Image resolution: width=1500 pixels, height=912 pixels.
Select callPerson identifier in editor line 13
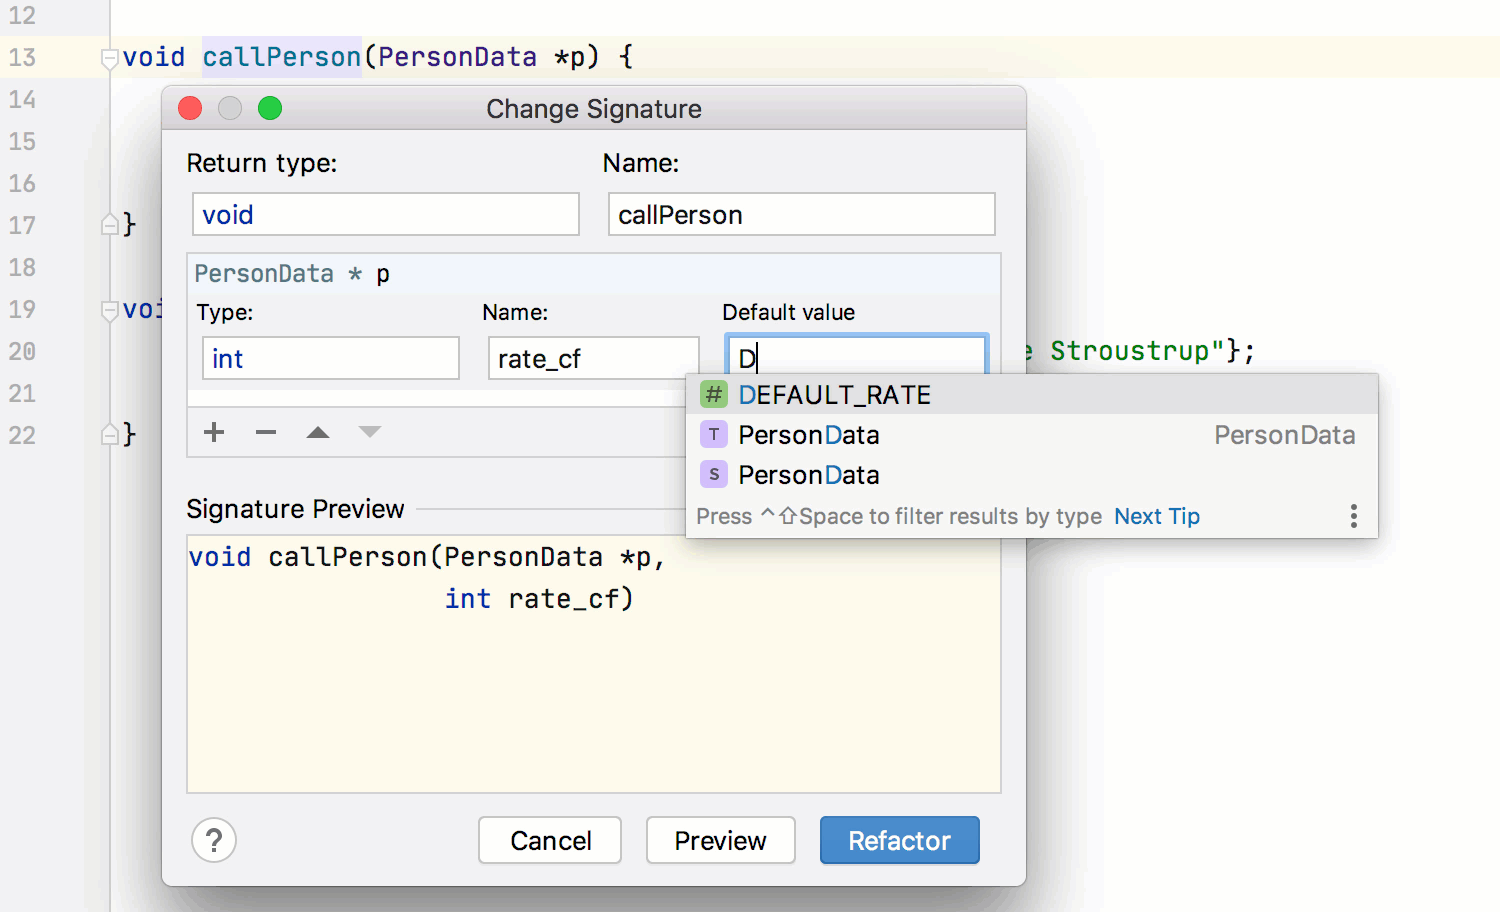(282, 57)
